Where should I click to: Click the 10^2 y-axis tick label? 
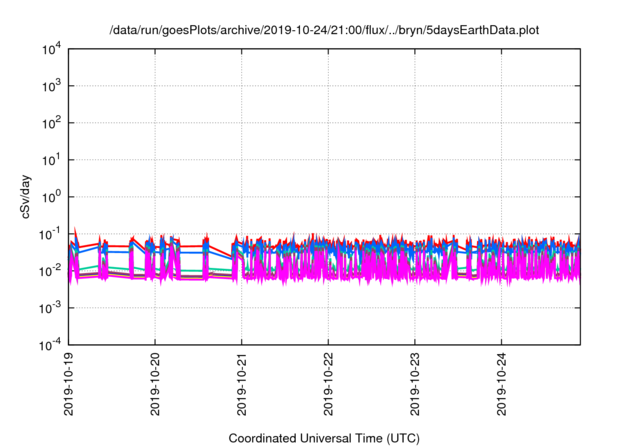tap(51, 123)
